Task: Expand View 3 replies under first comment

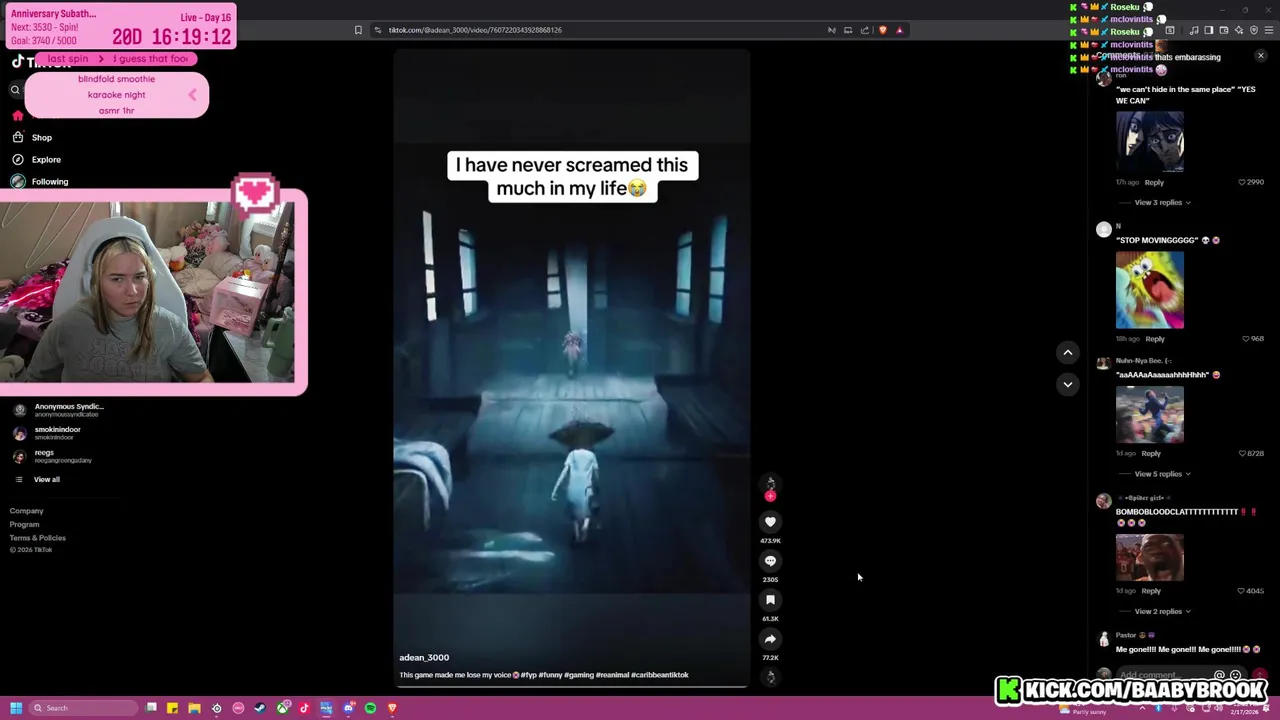Action: pos(1162,202)
